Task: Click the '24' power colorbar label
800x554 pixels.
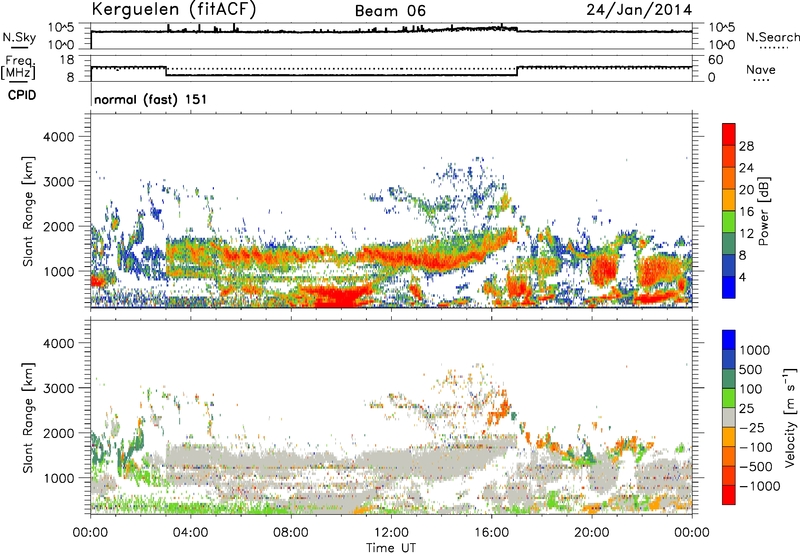Action: [746, 168]
